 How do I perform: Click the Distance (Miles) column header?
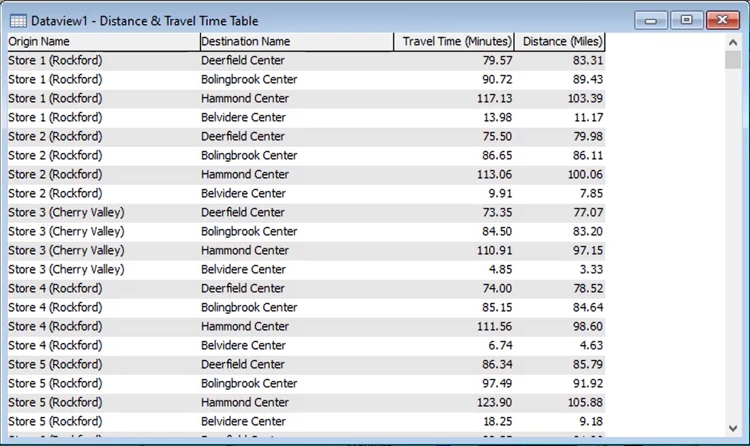[x=561, y=42]
